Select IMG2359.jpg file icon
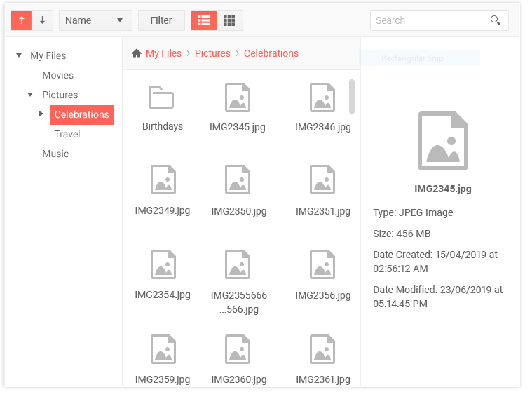The width and height of the screenshot is (529, 396). pos(164,349)
